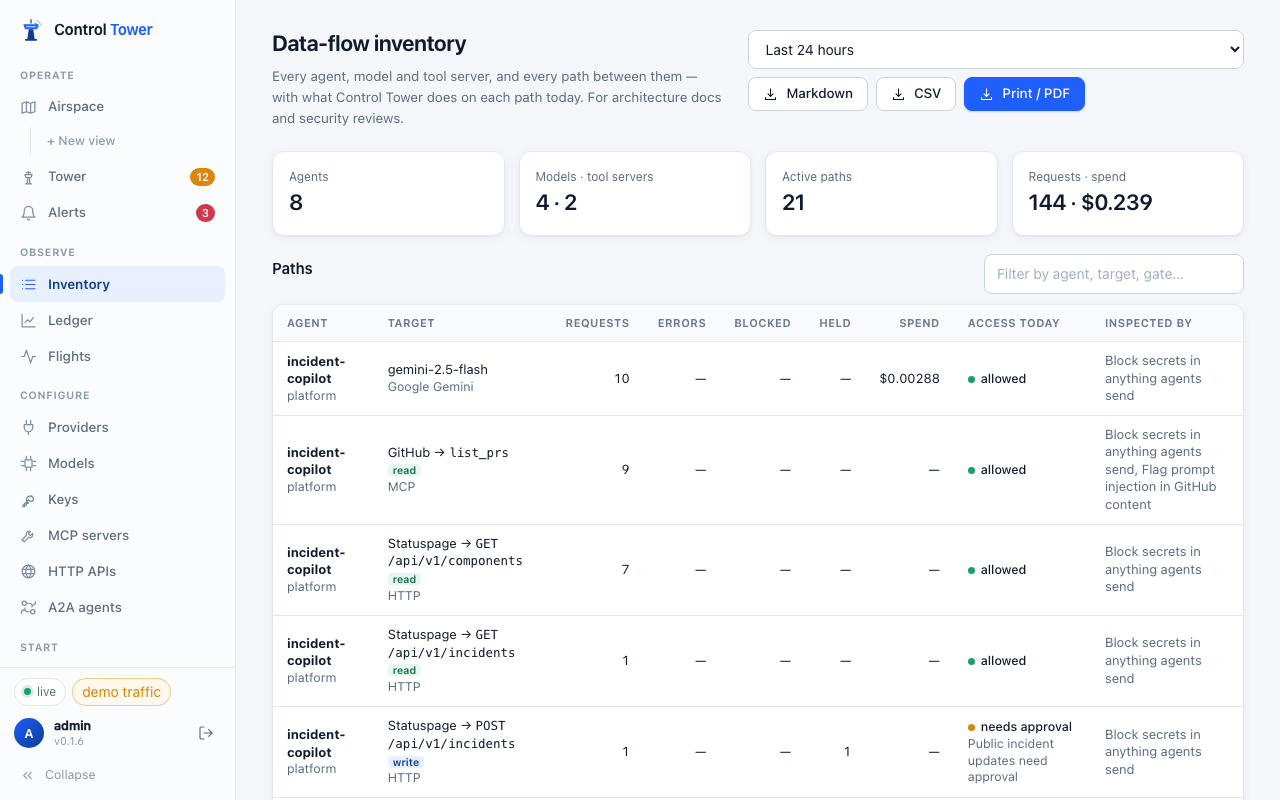
Task: Click the Models item in sidebar
Action: pyautogui.click(x=117, y=464)
